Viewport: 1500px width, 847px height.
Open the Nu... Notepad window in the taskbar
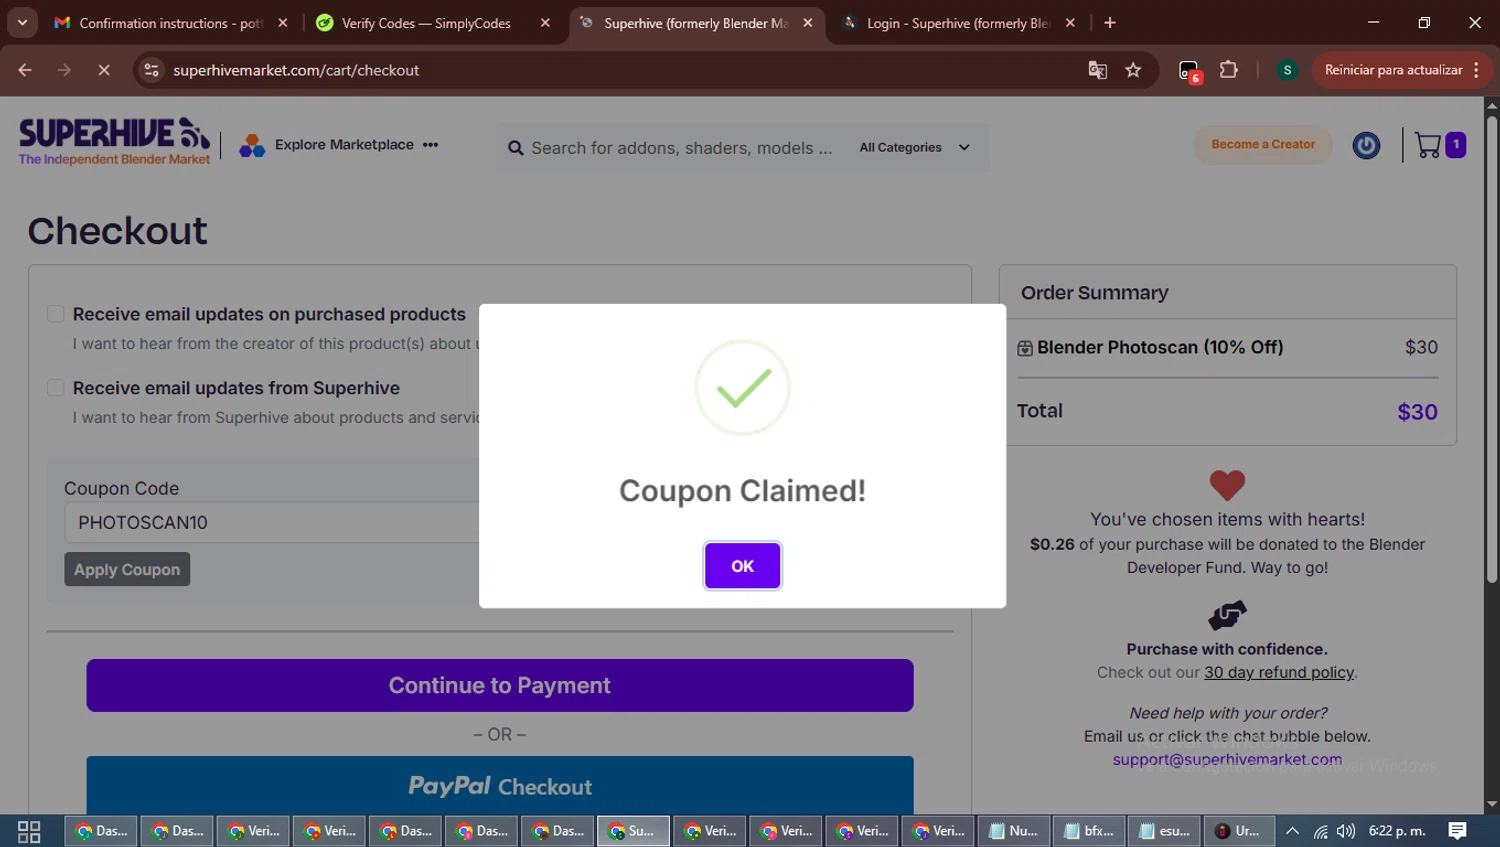pos(1014,831)
